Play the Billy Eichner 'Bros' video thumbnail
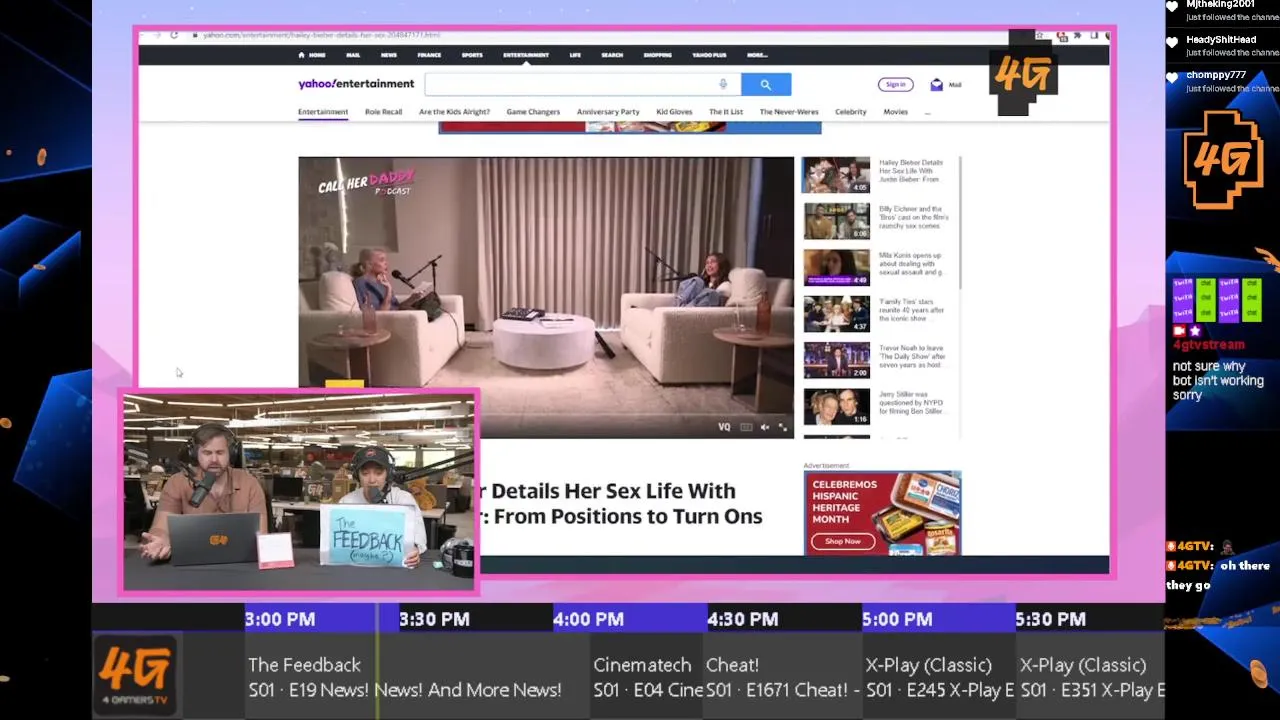1280x720 pixels. [836, 221]
